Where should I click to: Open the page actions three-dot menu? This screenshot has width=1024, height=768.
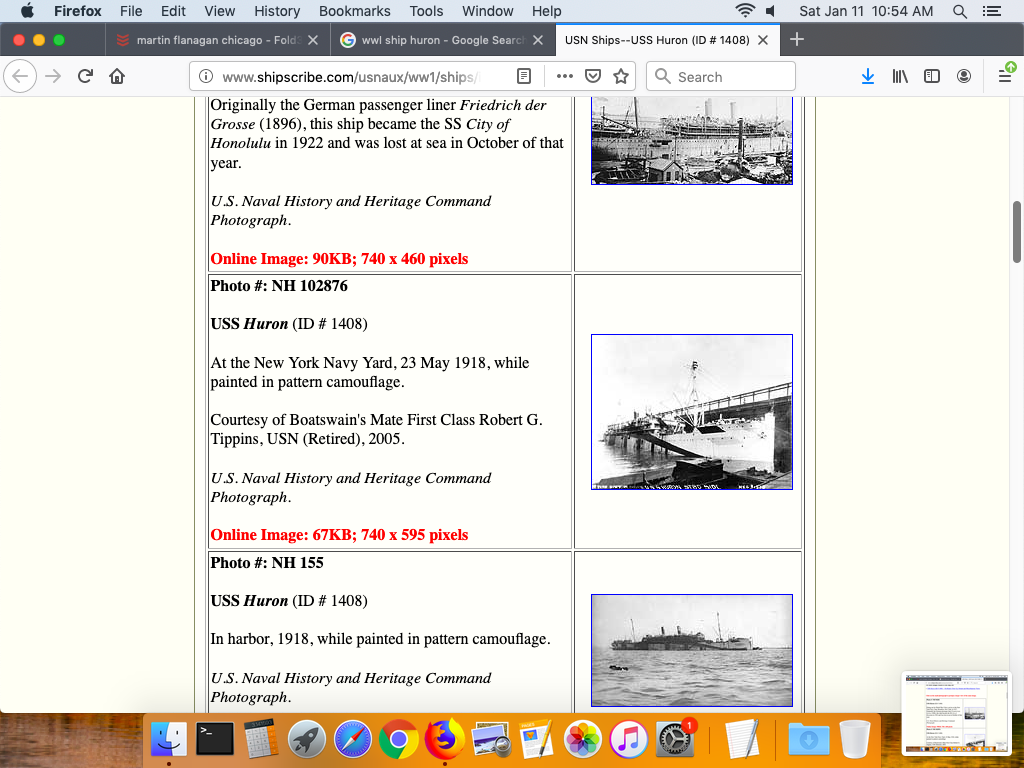coord(564,77)
